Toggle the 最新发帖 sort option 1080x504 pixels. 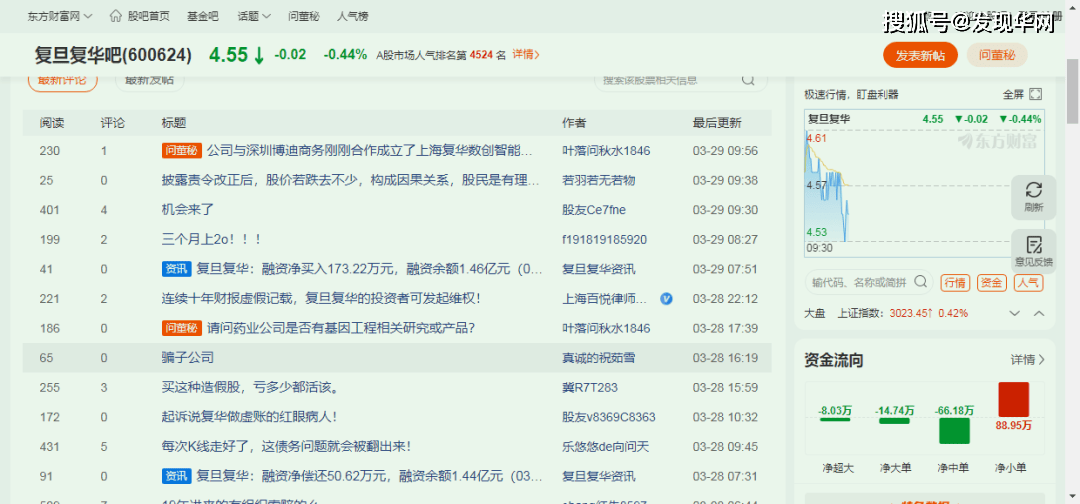click(149, 80)
